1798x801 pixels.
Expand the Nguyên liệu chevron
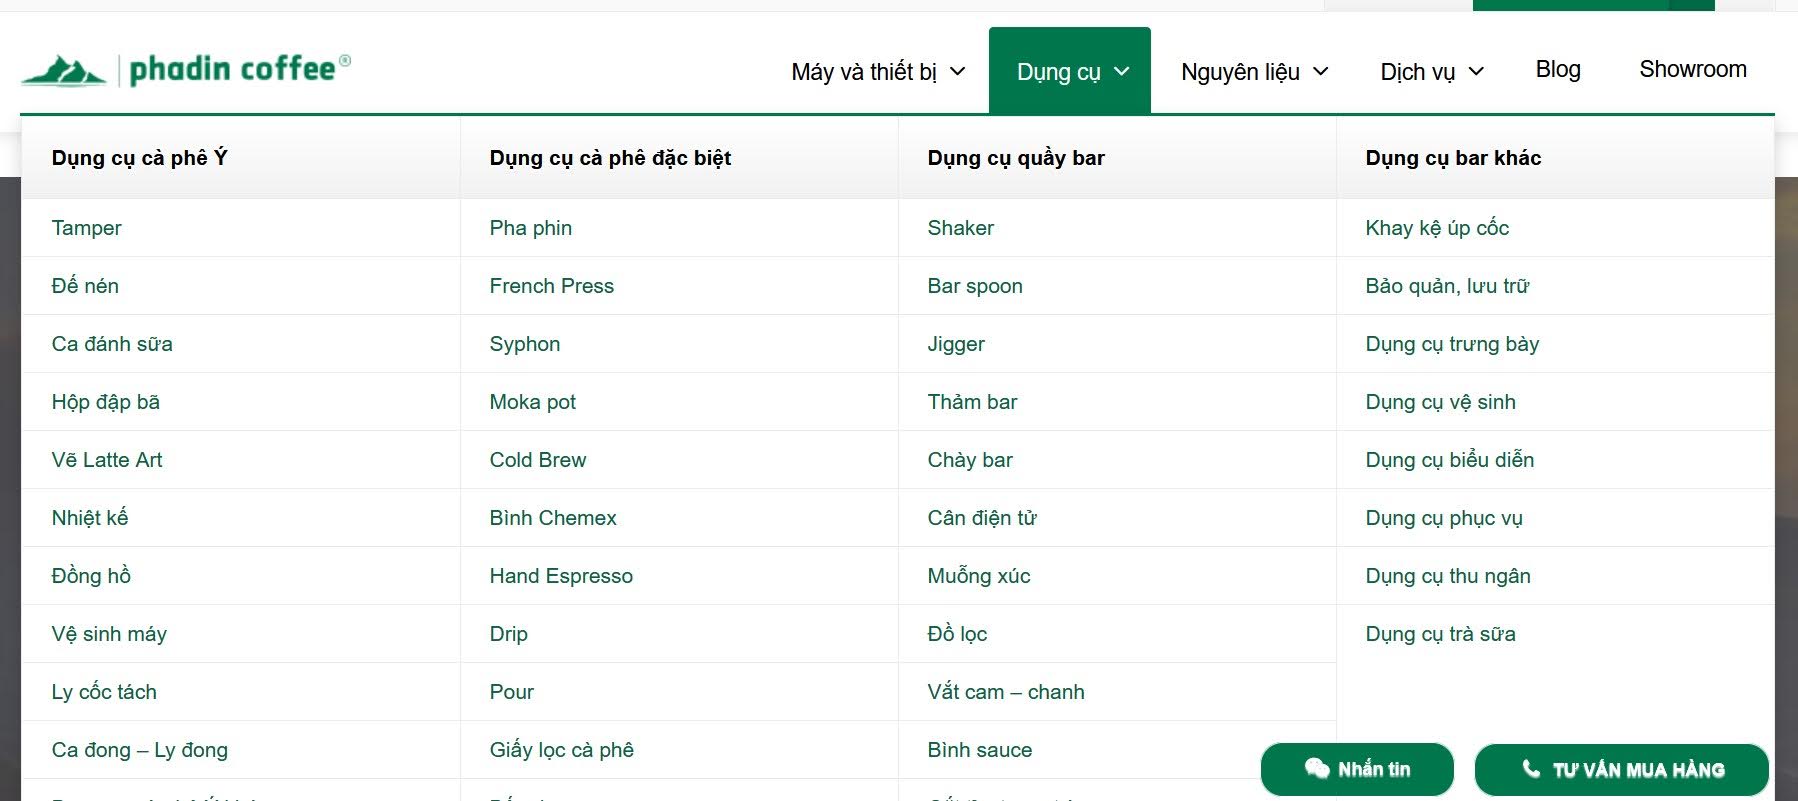coord(1321,72)
